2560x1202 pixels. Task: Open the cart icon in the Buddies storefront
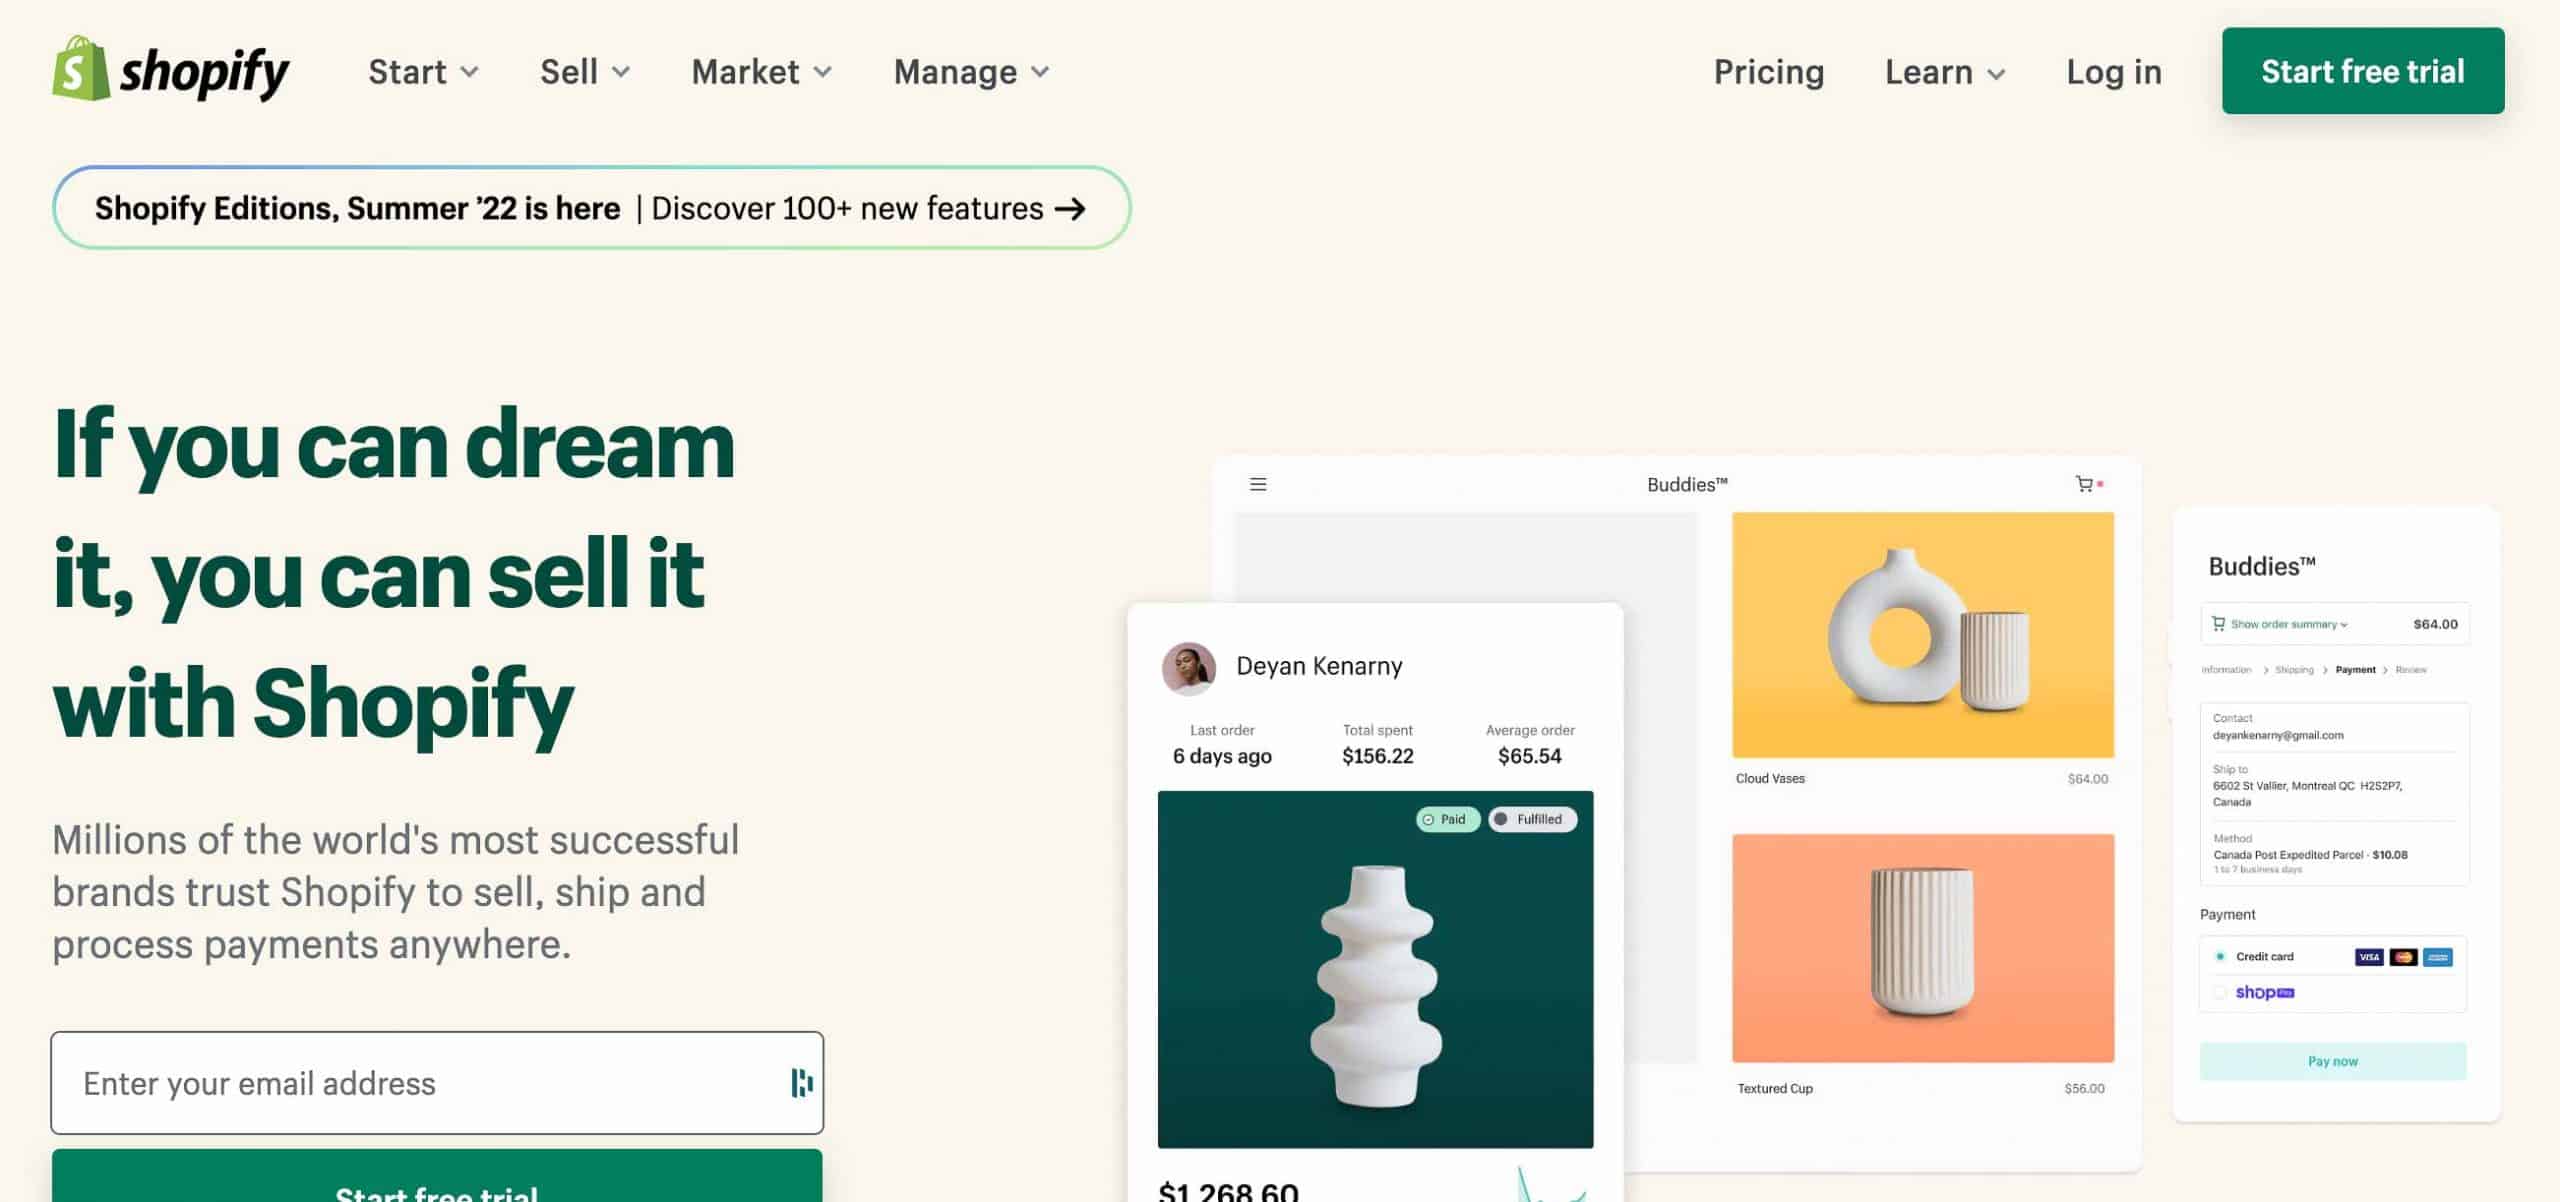[x=2084, y=483]
